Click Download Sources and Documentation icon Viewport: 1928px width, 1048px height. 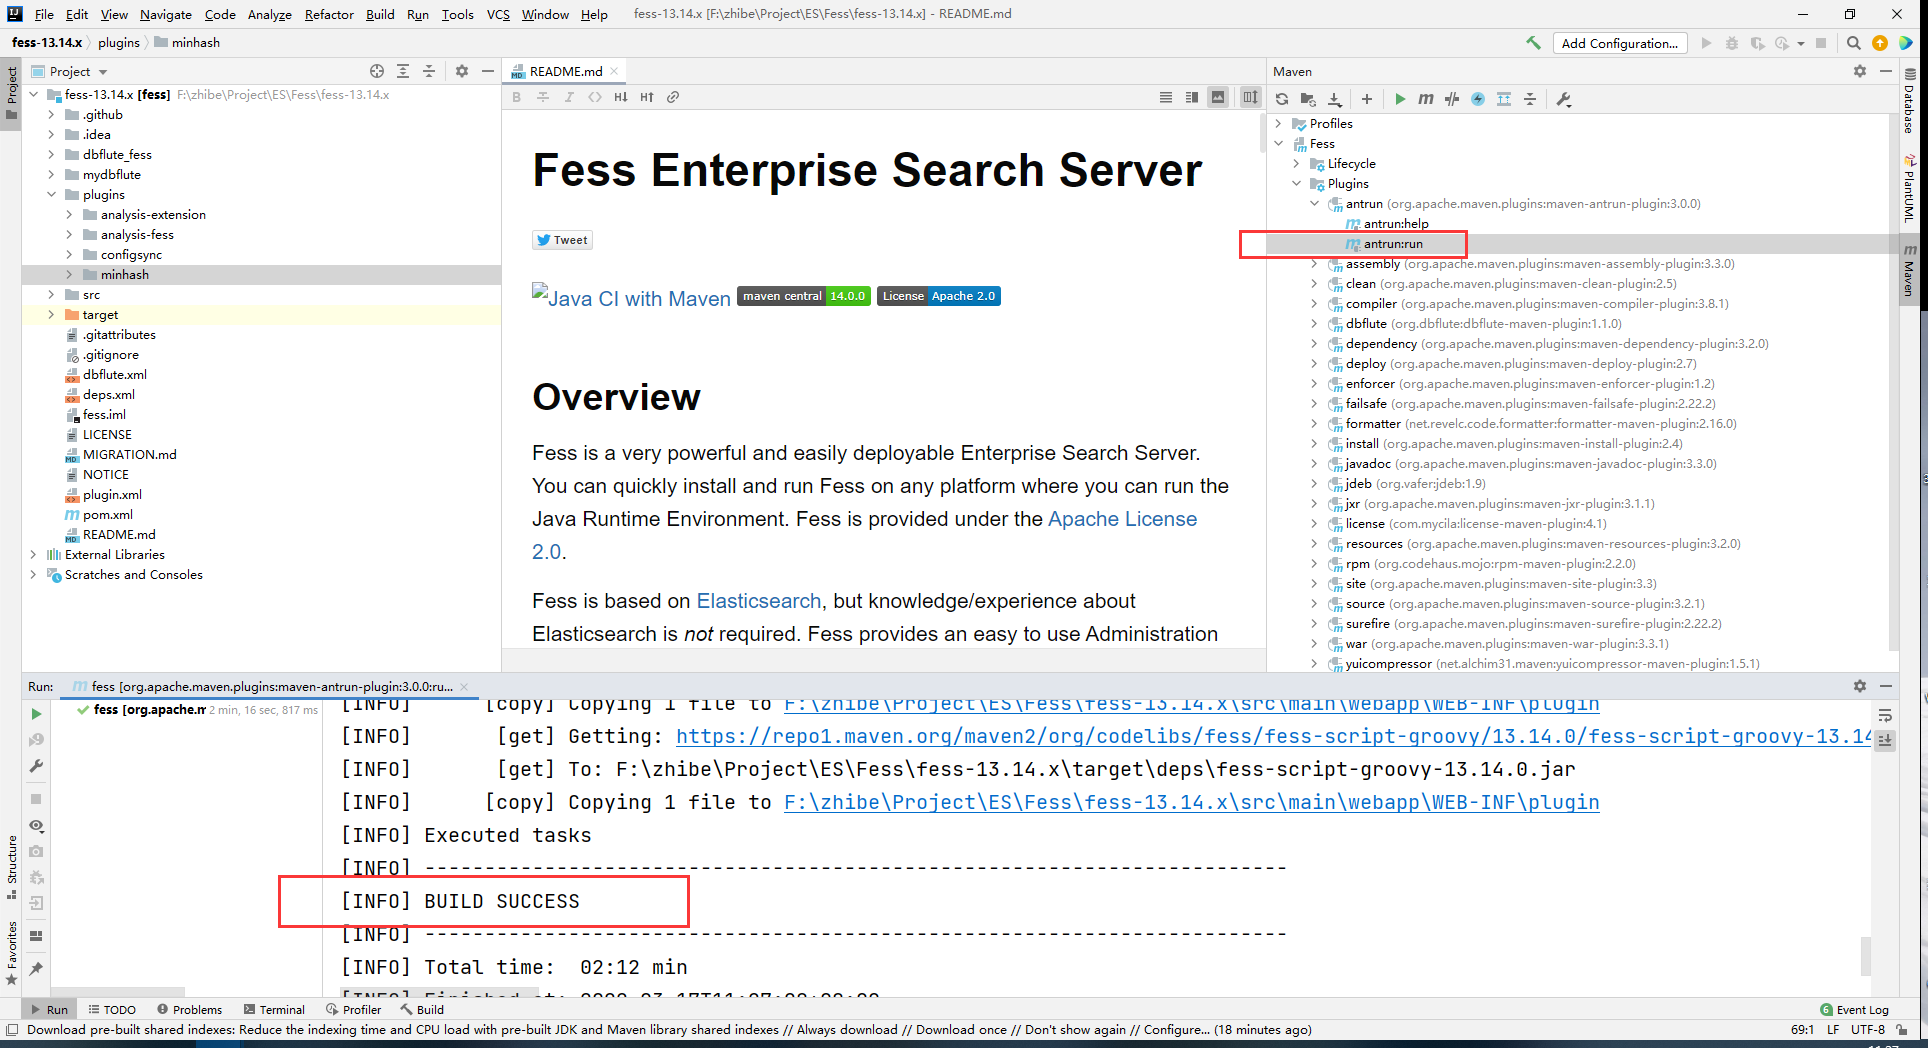pos(1335,99)
